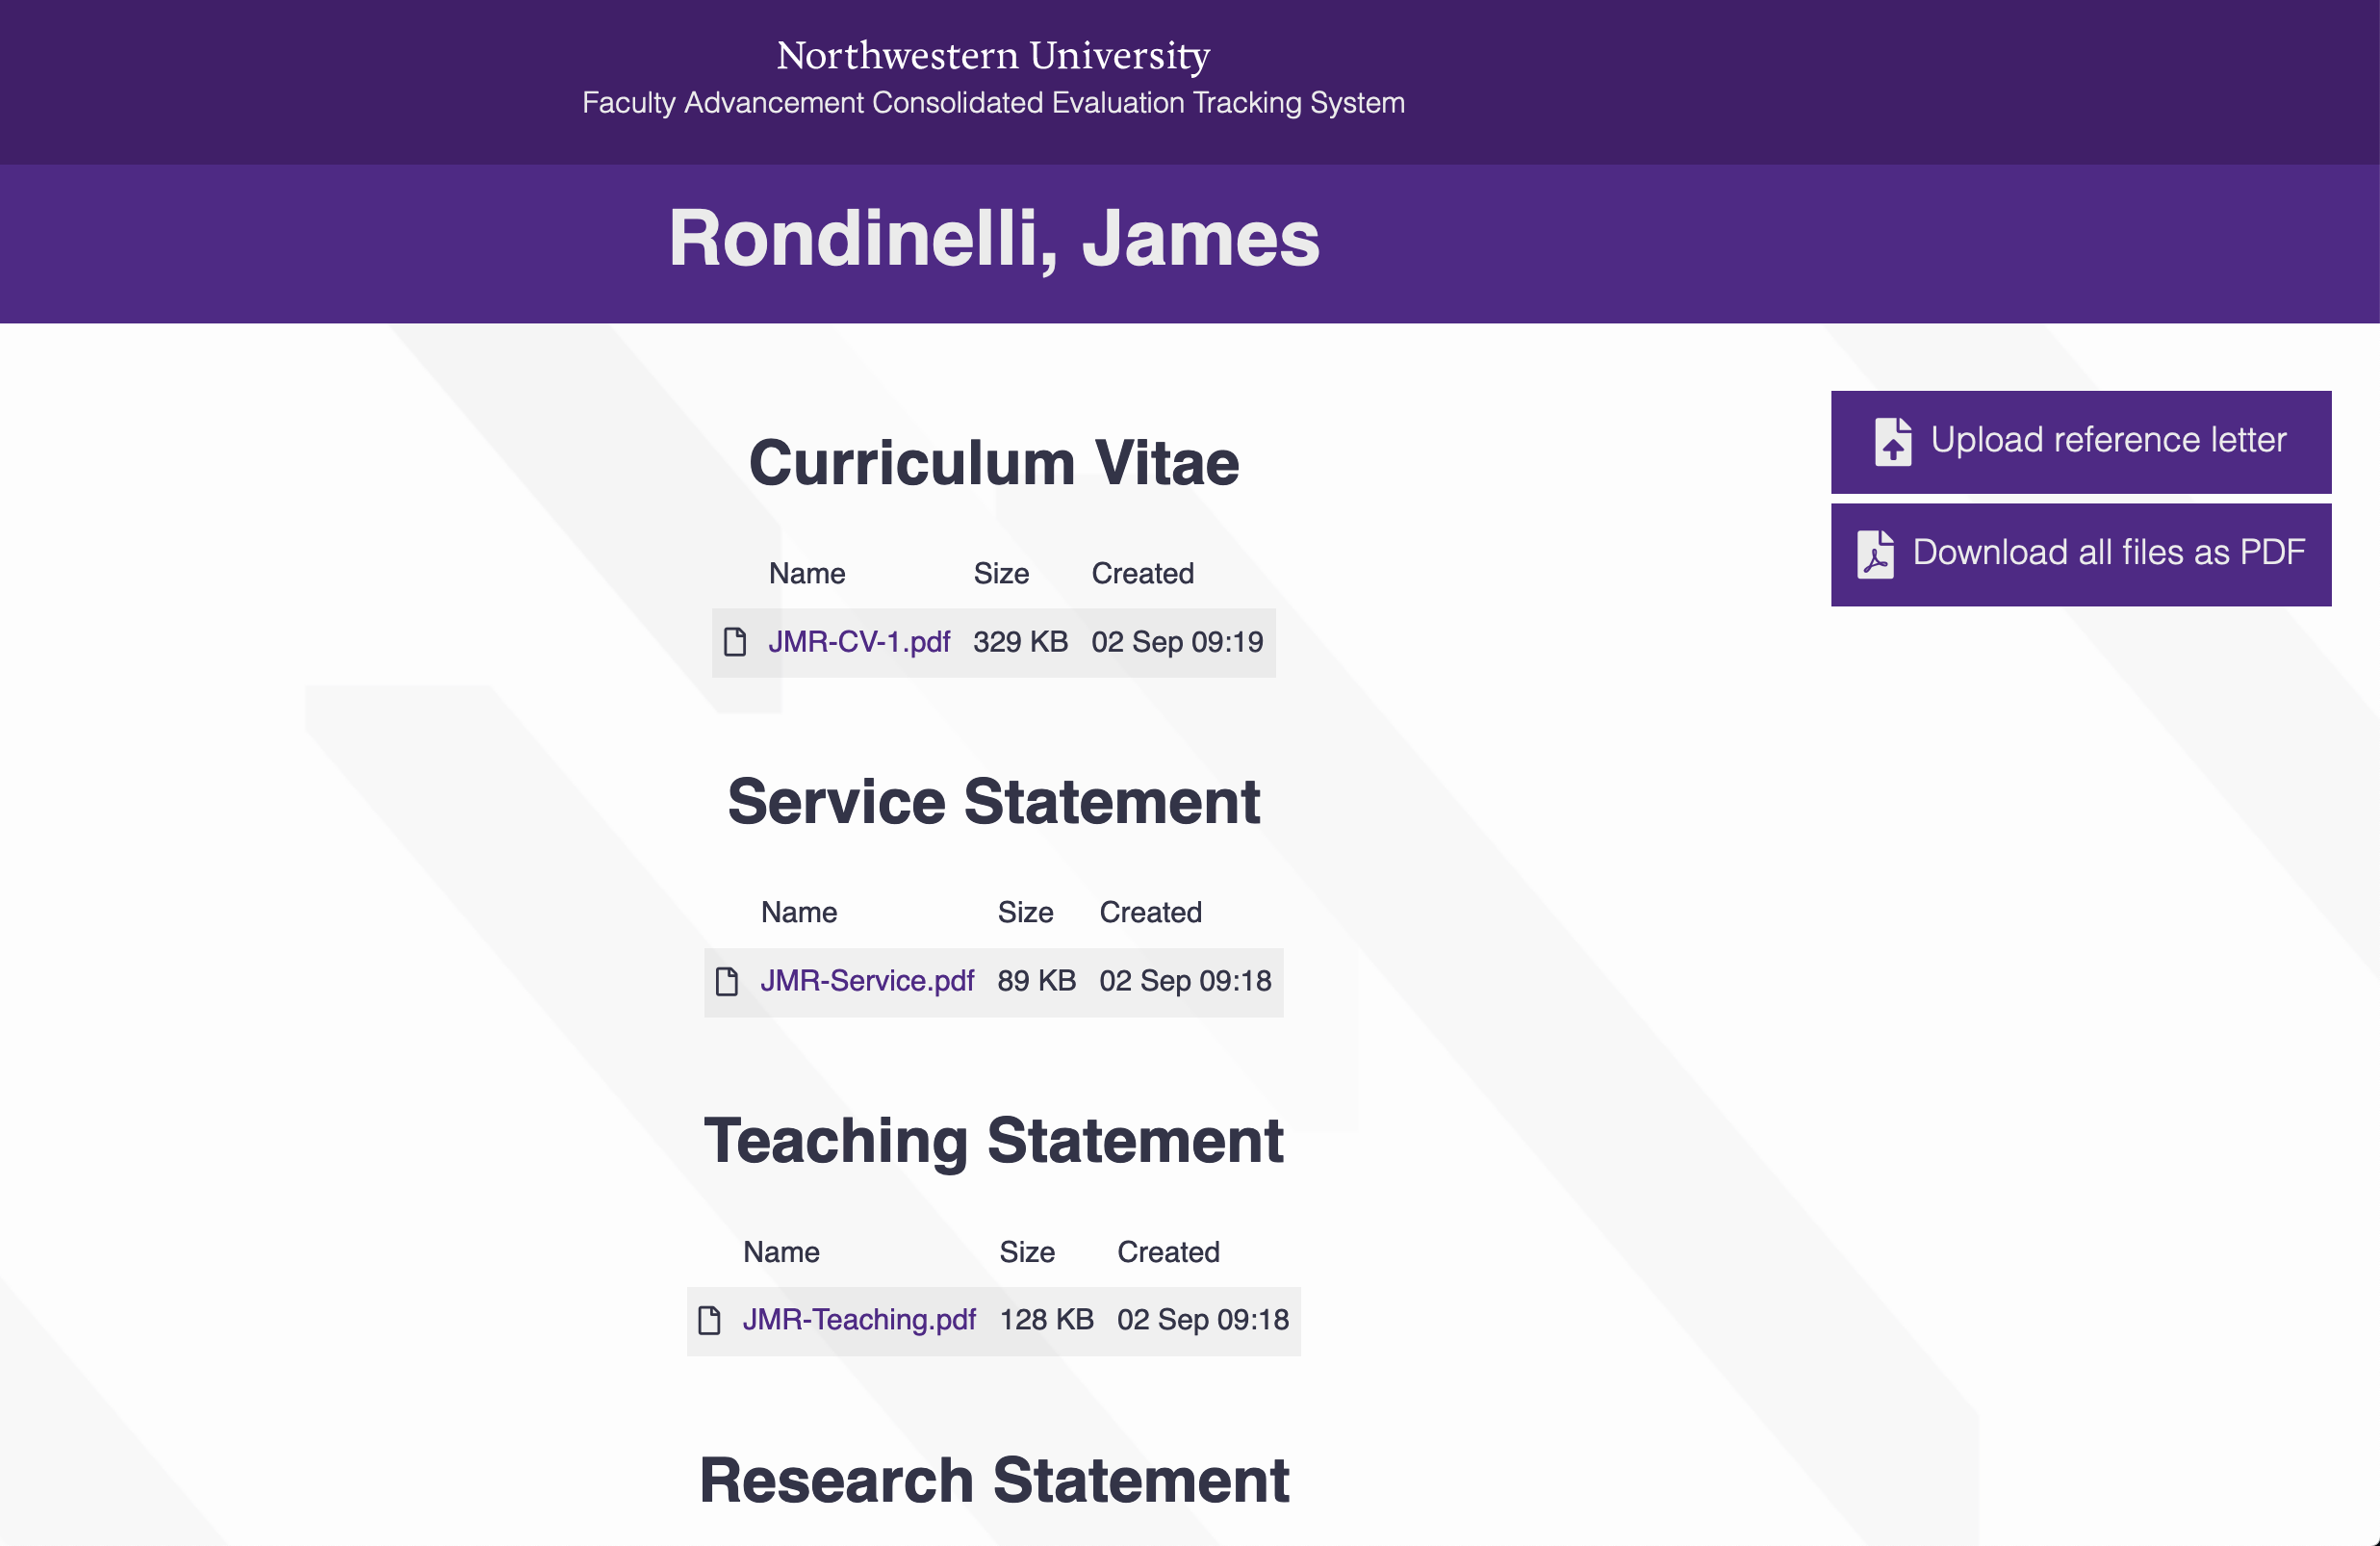This screenshot has width=2380, height=1546.
Task: Click the PDF icon on Download all files button
Action: click(1875, 554)
